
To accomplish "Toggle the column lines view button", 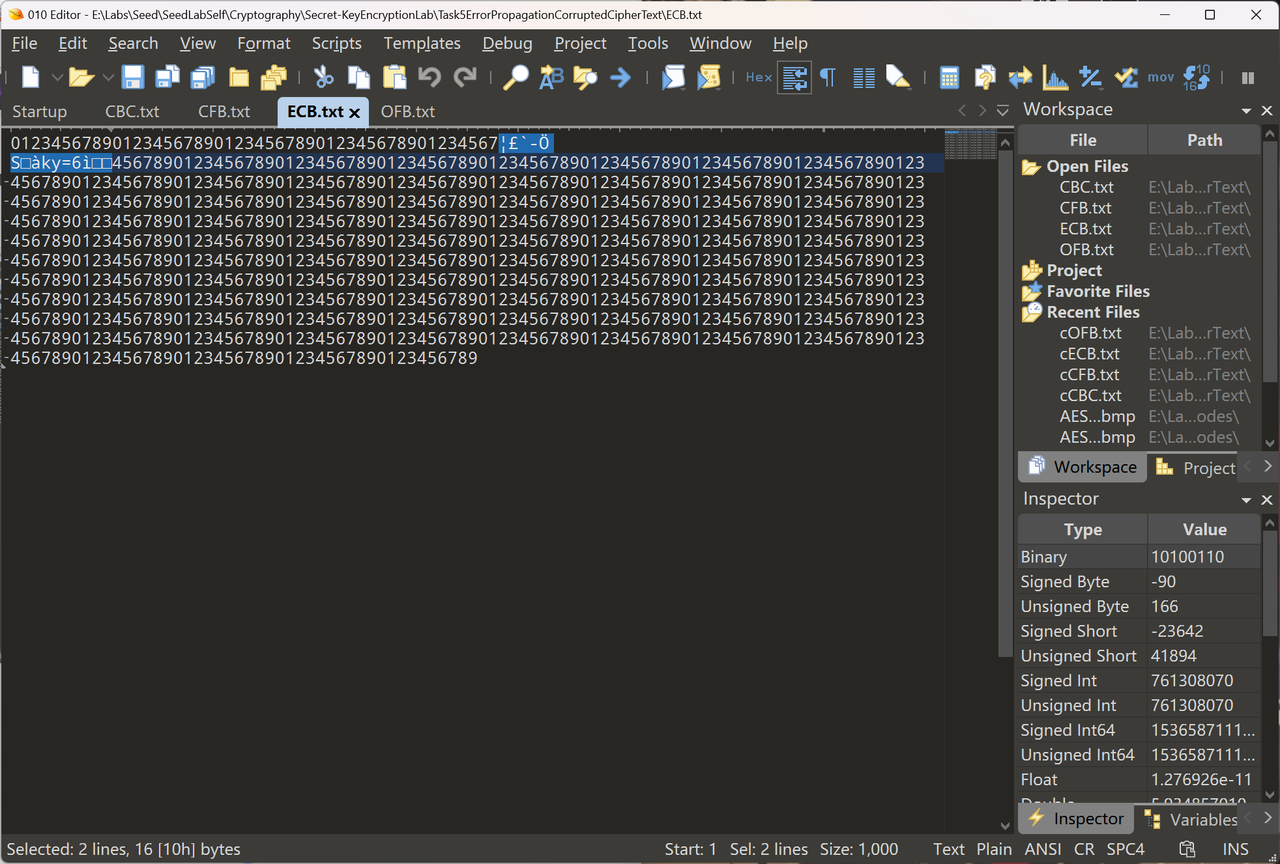I will (x=864, y=77).
